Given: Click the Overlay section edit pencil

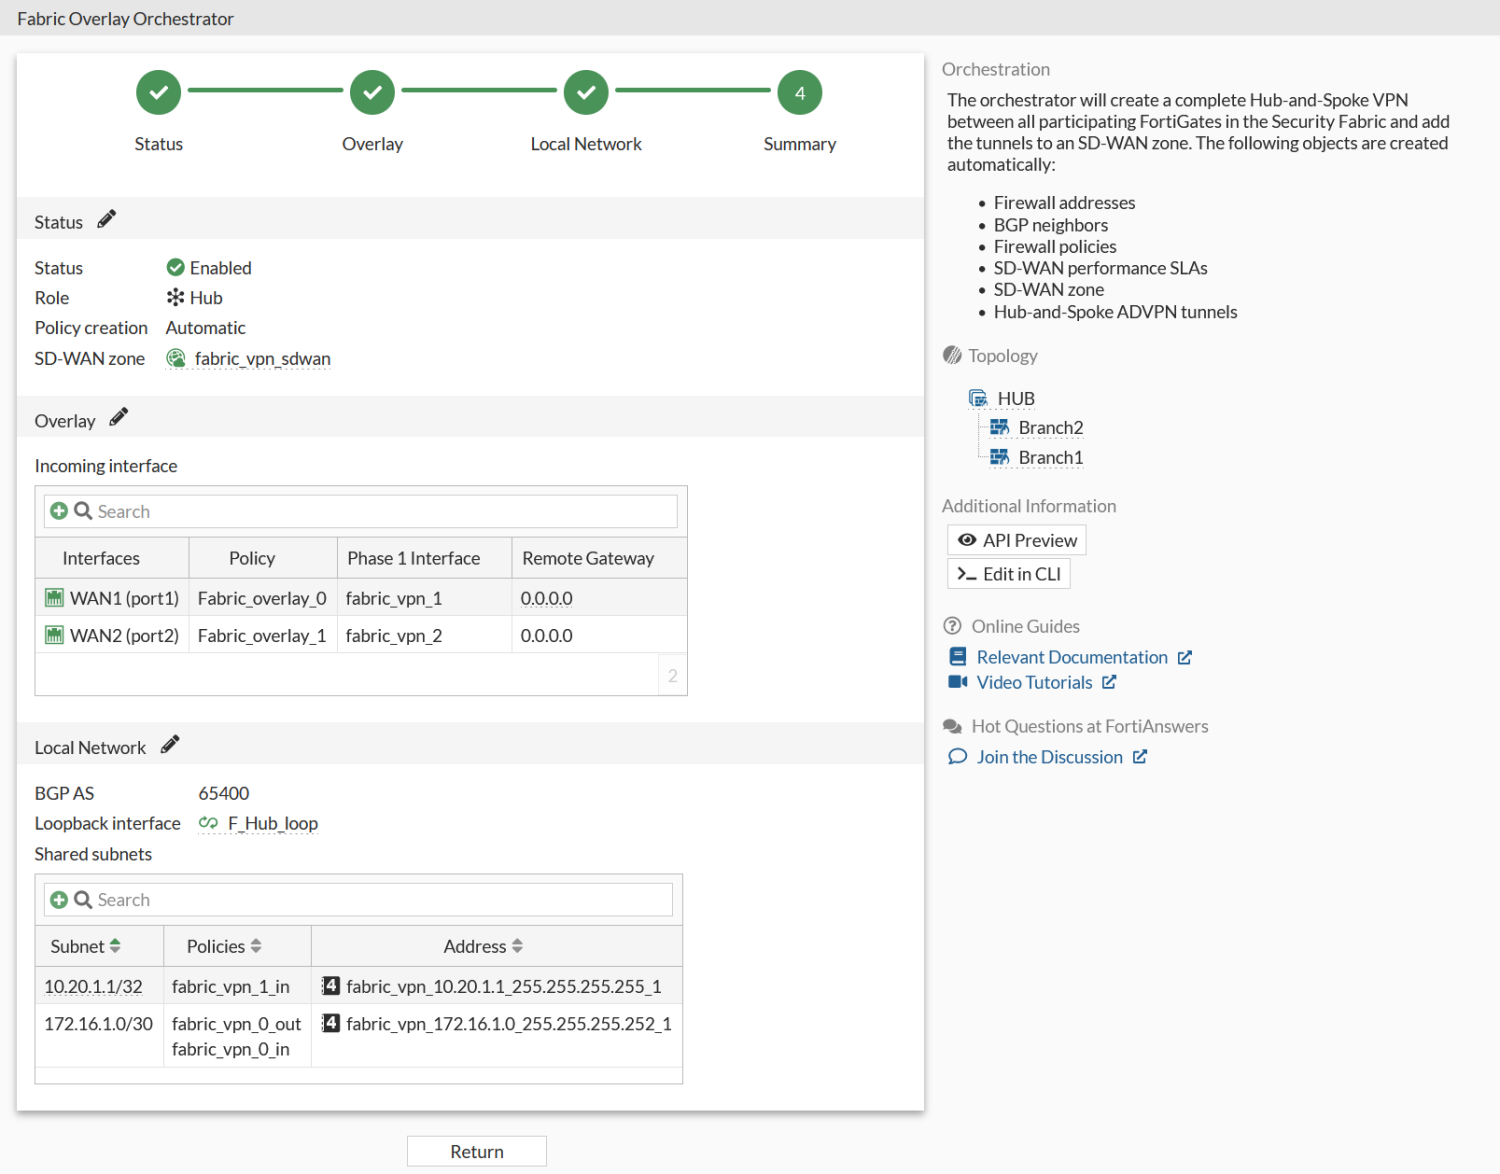Looking at the screenshot, I should [119, 418].
